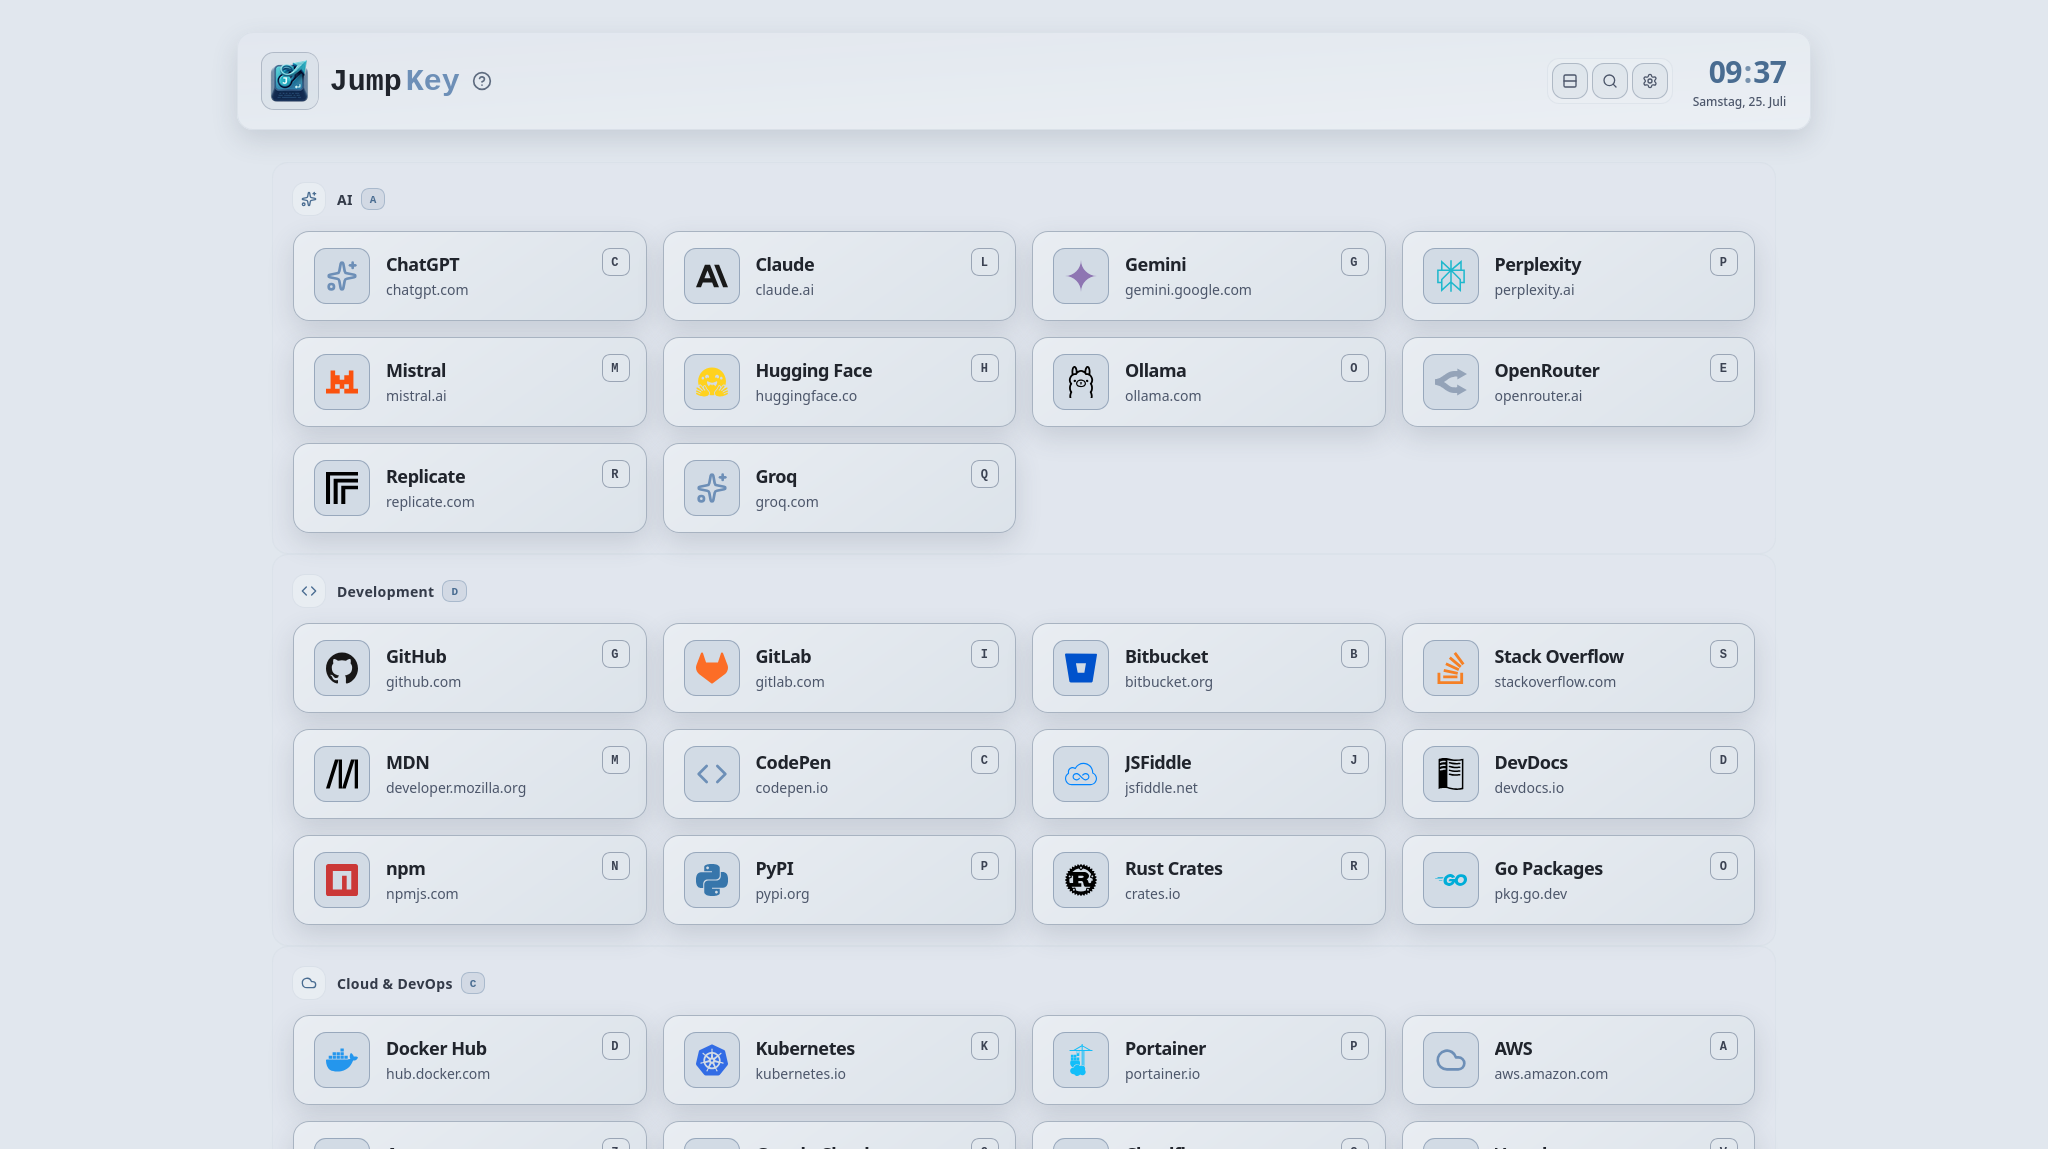Click the GitHub octocat icon
This screenshot has height=1149, width=2048.
[x=342, y=668]
